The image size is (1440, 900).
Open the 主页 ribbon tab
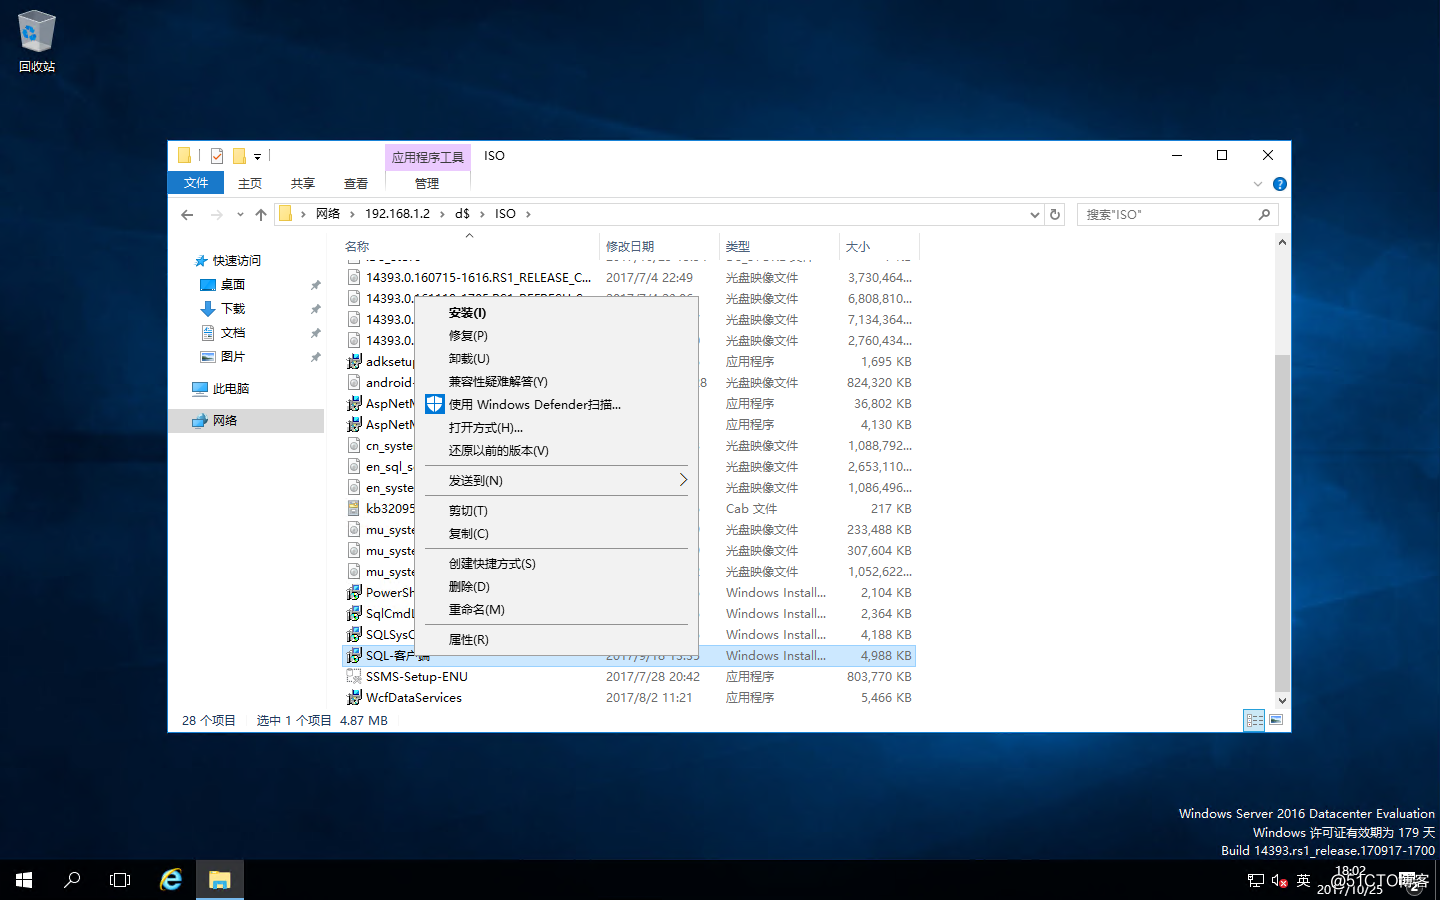(250, 183)
